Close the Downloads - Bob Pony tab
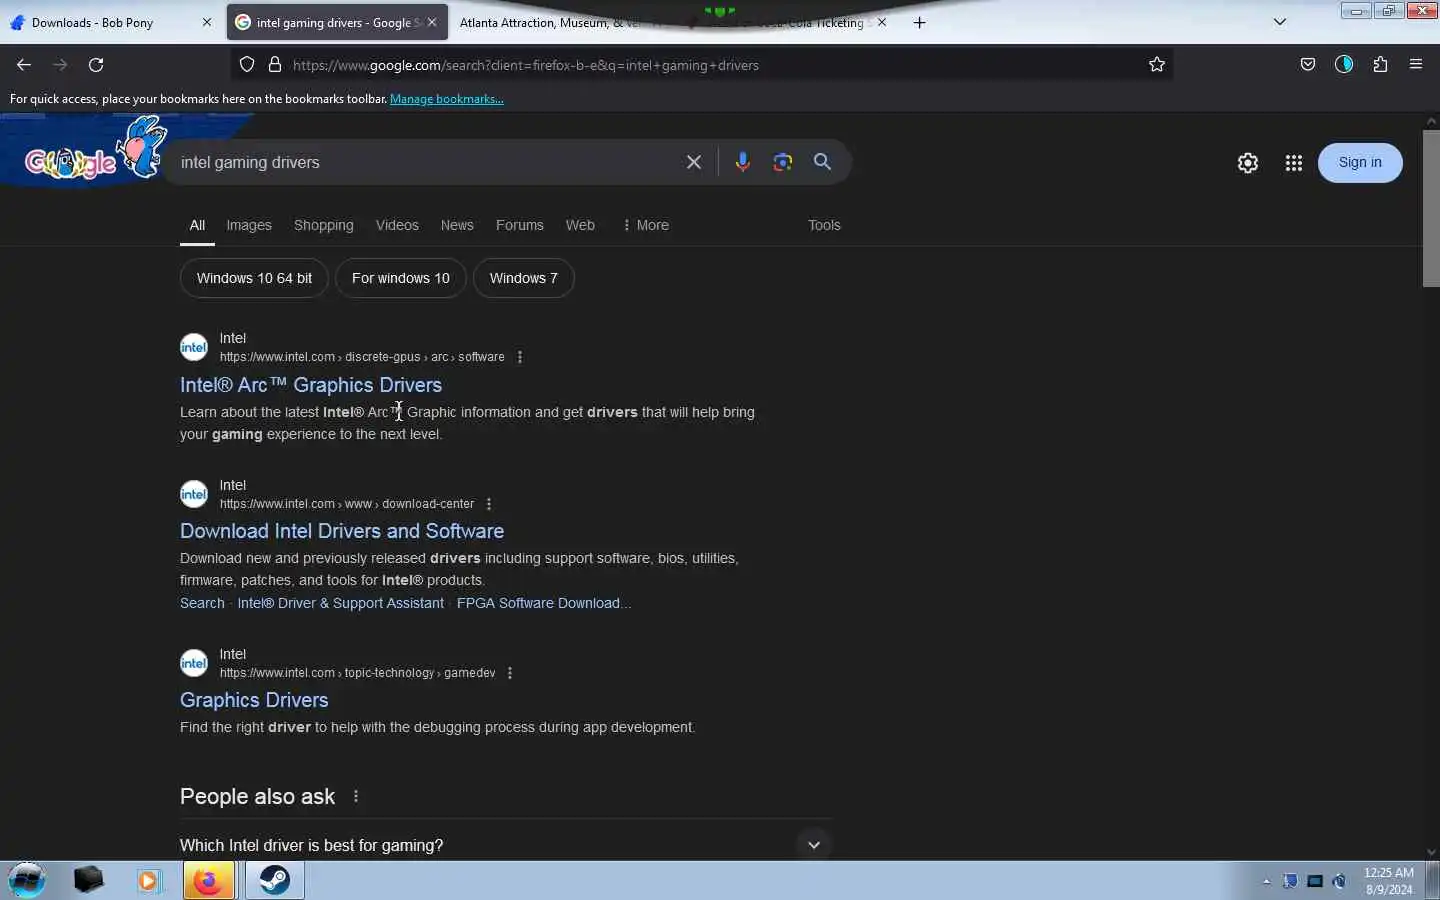The height and width of the screenshot is (900, 1440). click(x=207, y=22)
